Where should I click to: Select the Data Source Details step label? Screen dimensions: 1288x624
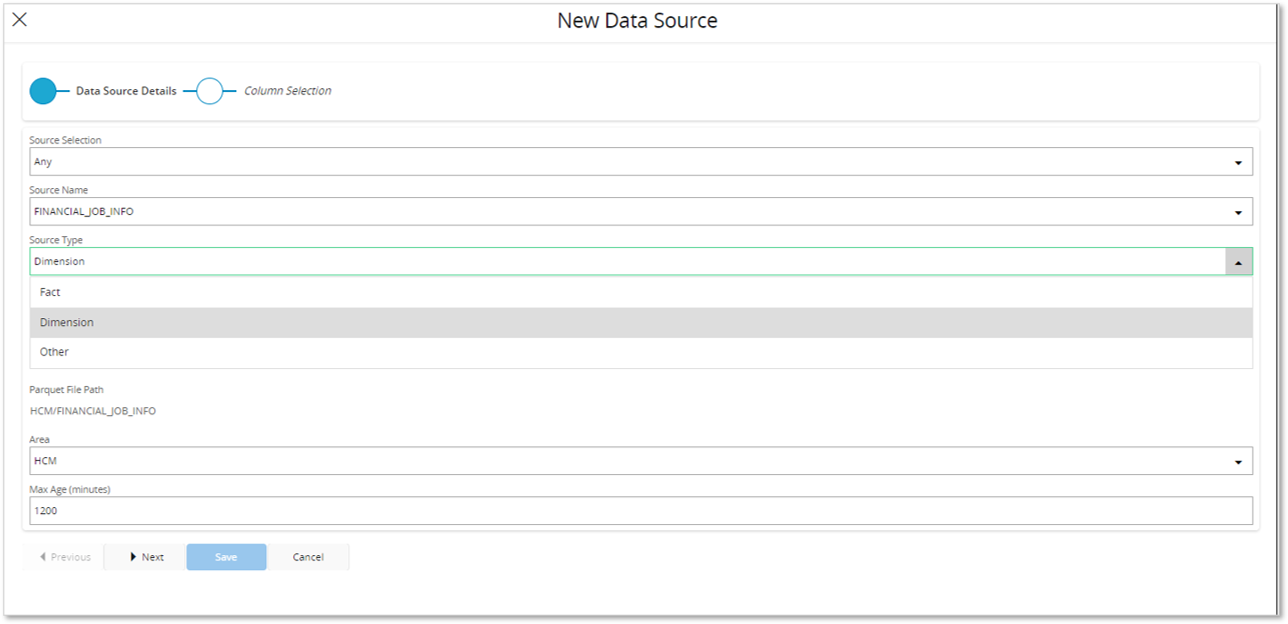pos(126,91)
